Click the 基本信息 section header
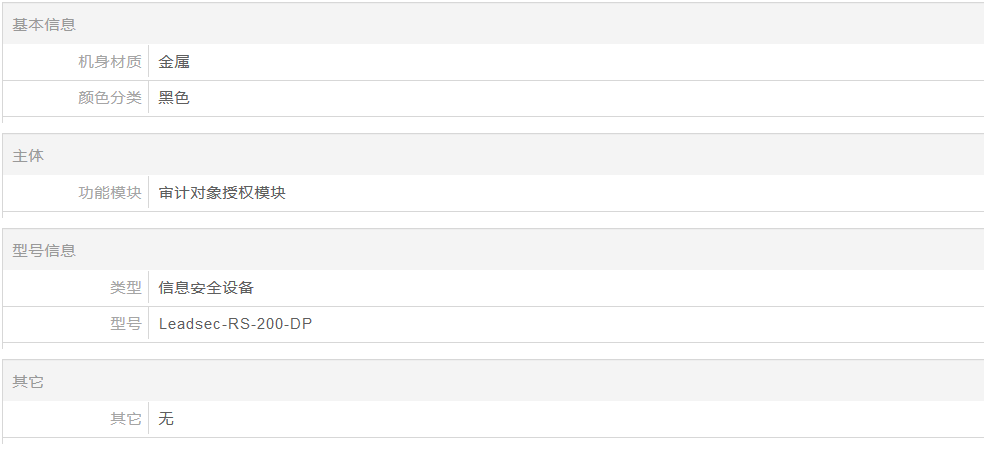This screenshot has height=454, width=991. [x=44, y=25]
